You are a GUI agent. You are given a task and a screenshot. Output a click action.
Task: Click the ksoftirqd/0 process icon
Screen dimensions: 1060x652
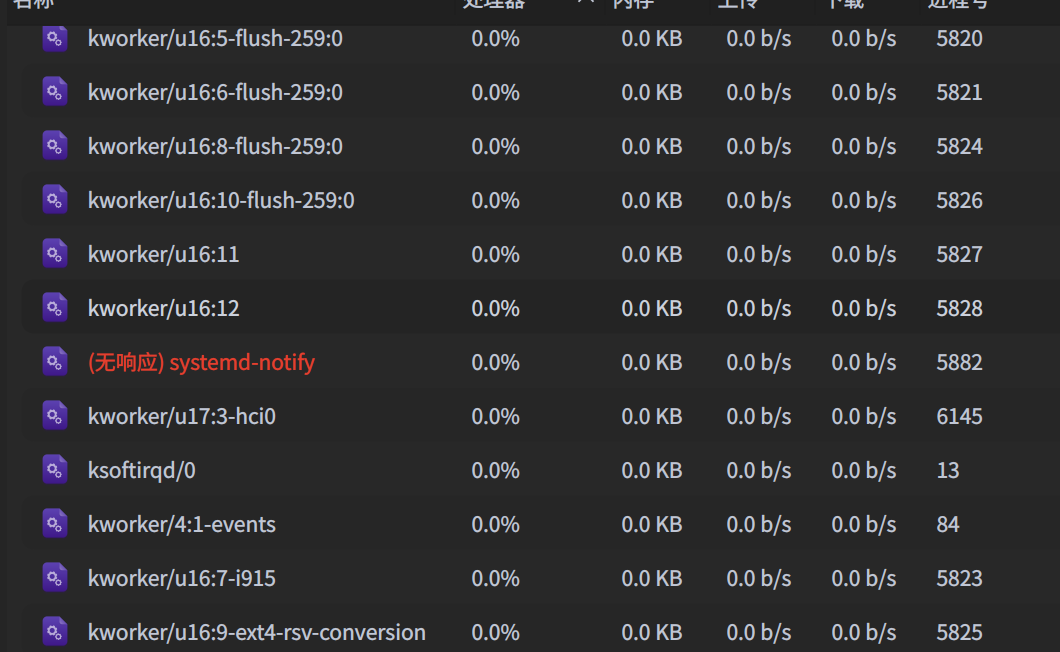pos(54,470)
